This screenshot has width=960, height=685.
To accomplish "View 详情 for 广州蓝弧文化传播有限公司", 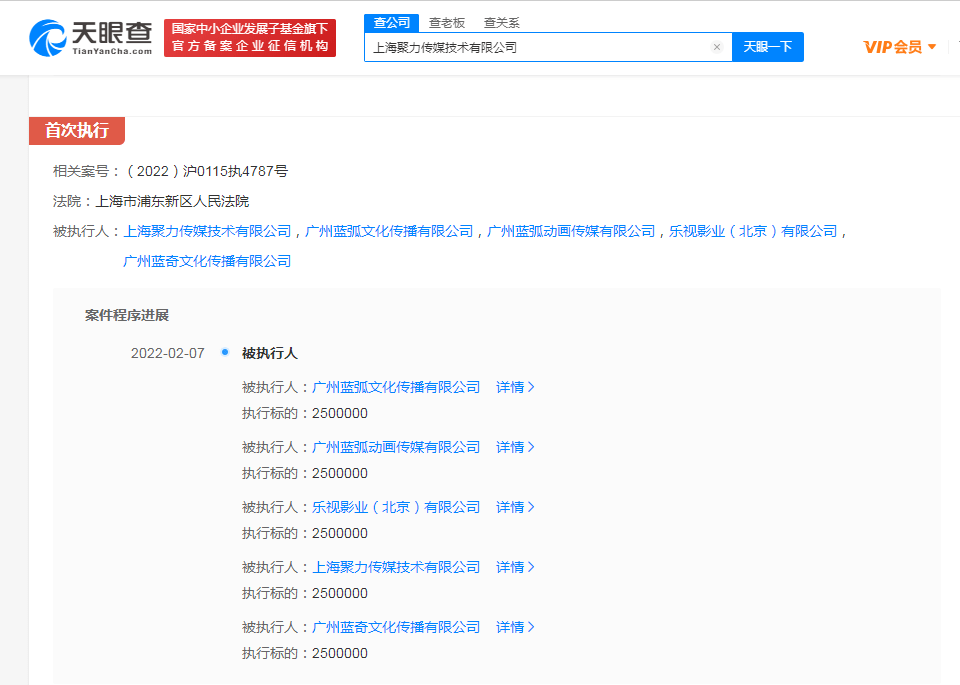I will (x=515, y=387).
